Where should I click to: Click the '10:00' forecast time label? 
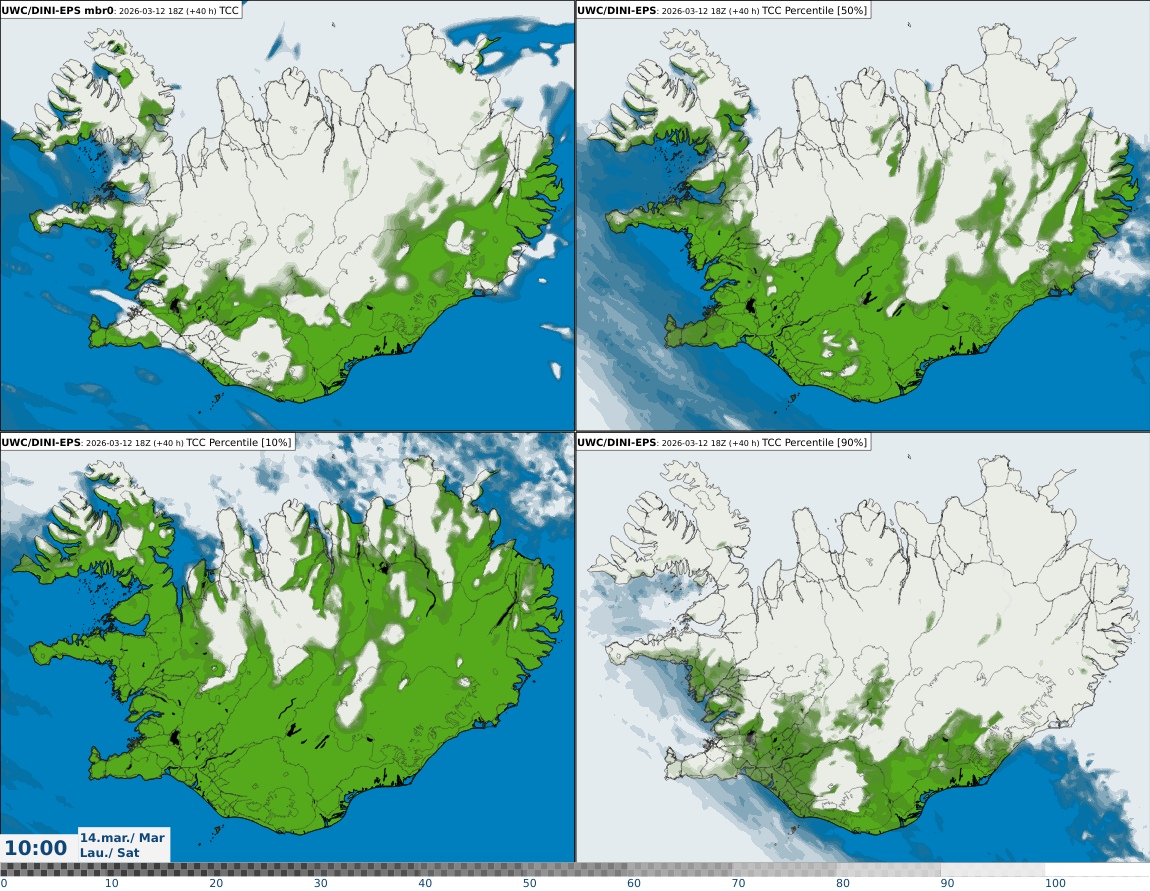[x=35, y=848]
